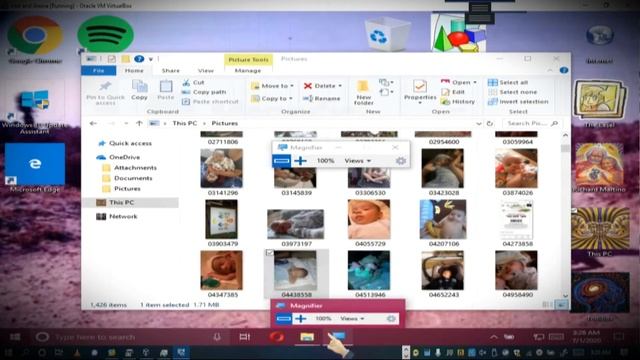Open Magnifier settings gear
Viewport: 640px width, 360px height.
pyautogui.click(x=401, y=161)
